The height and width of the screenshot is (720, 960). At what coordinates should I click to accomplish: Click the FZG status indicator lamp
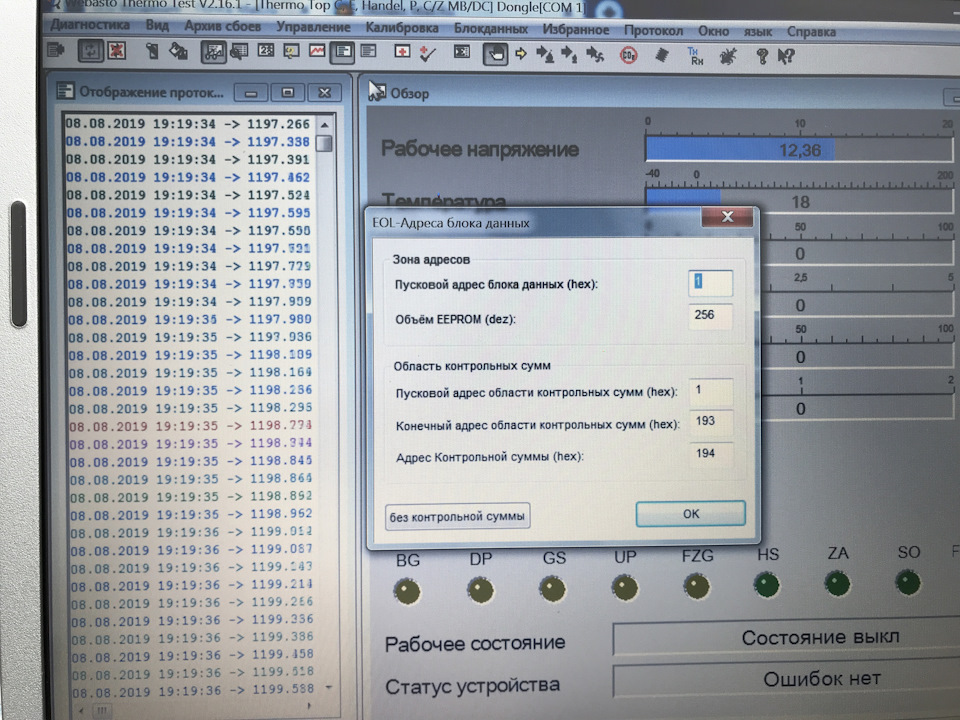pos(697,587)
